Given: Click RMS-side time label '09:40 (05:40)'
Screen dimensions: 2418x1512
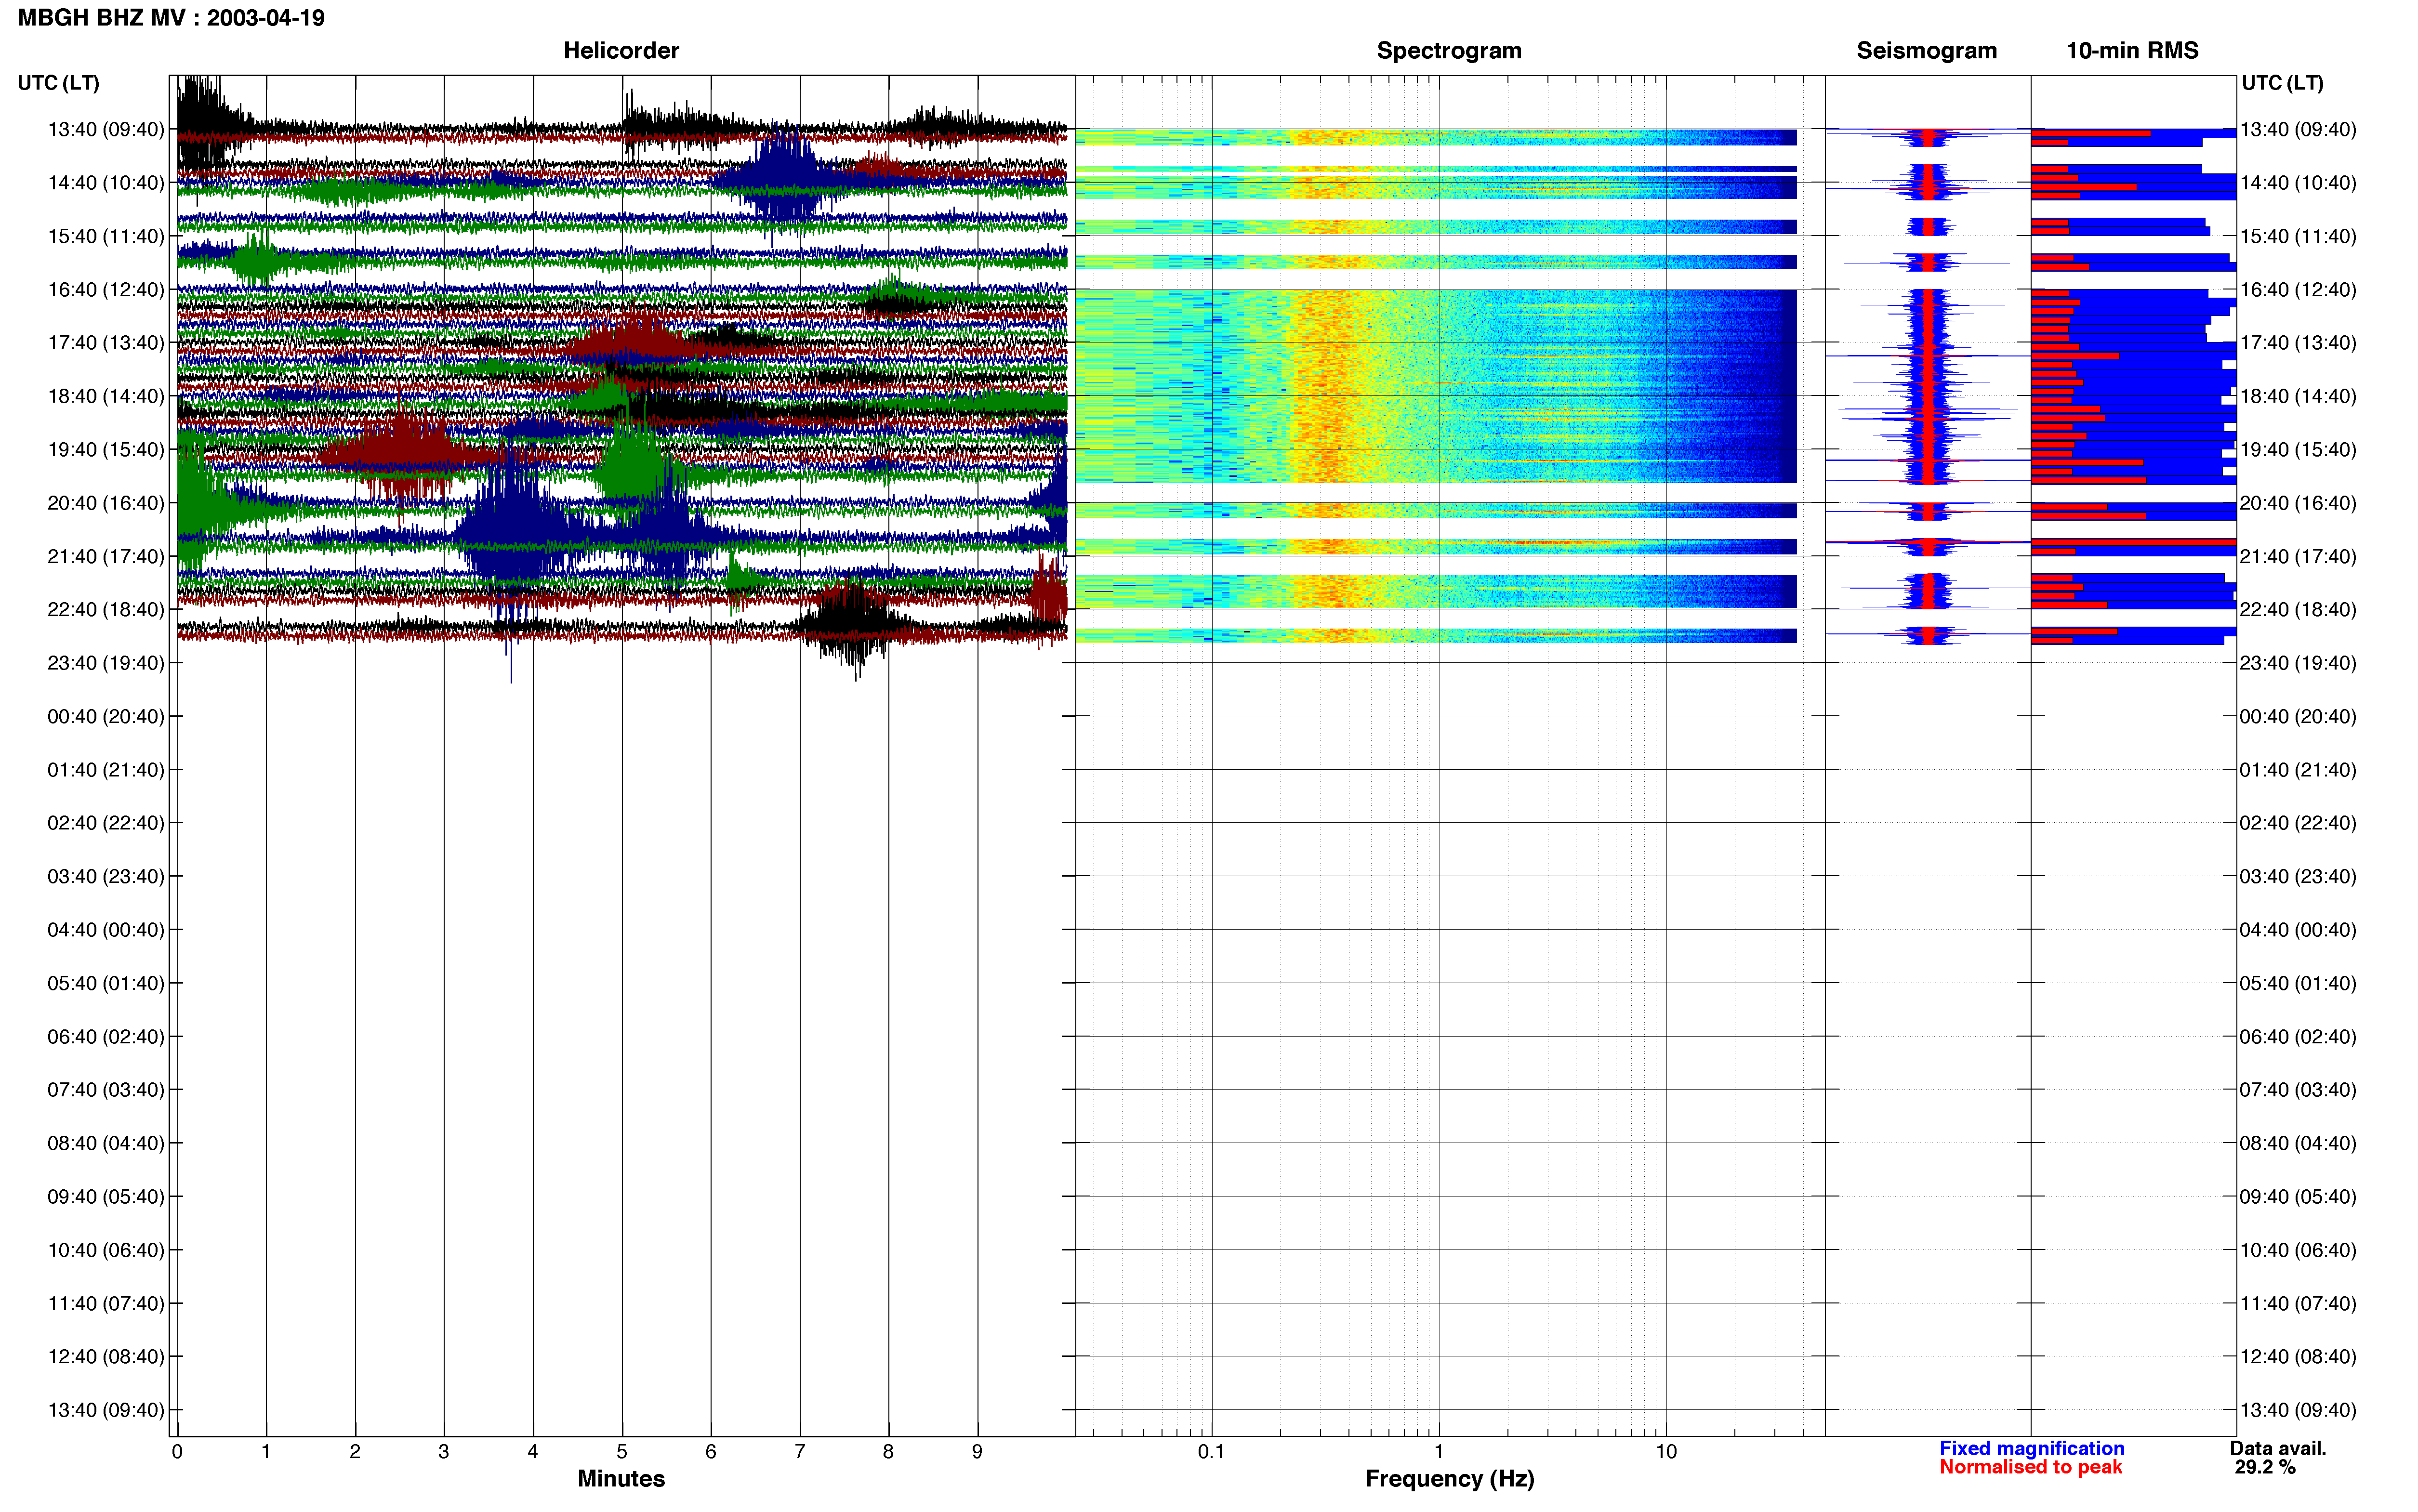Looking at the screenshot, I should coord(2298,1197).
